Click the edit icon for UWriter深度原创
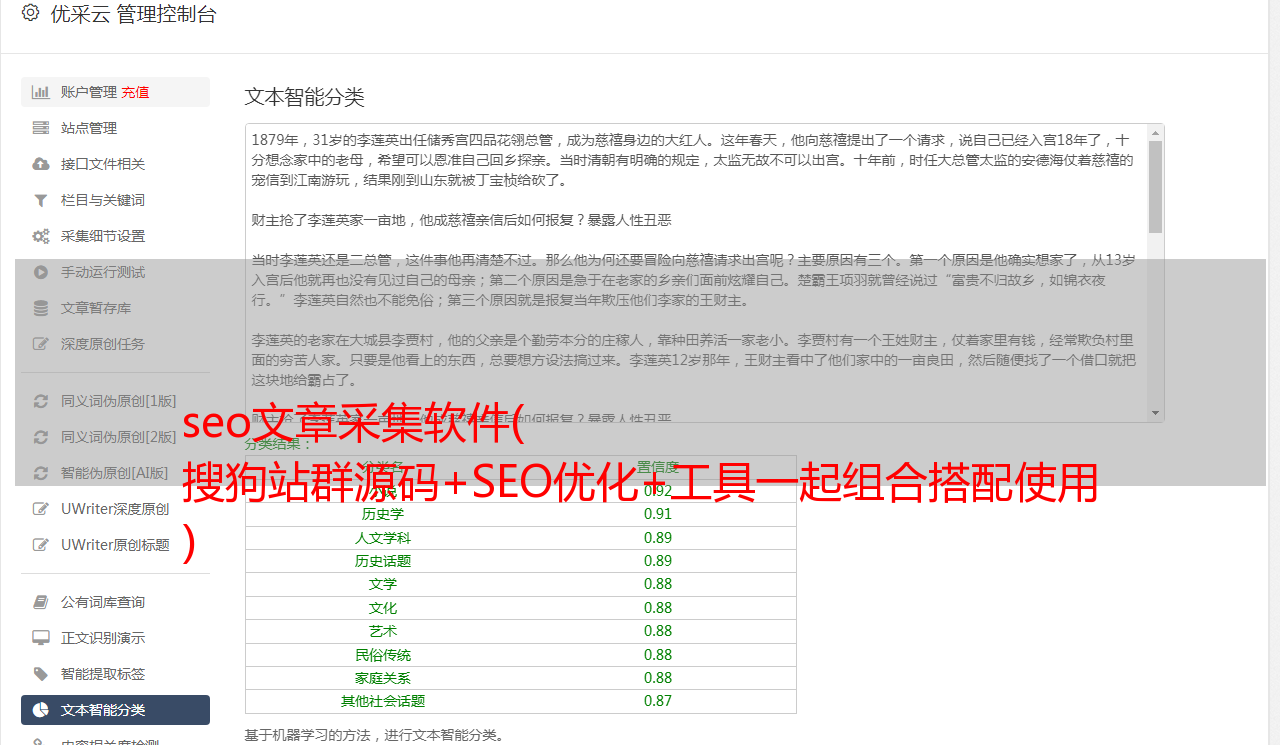 (x=41, y=509)
